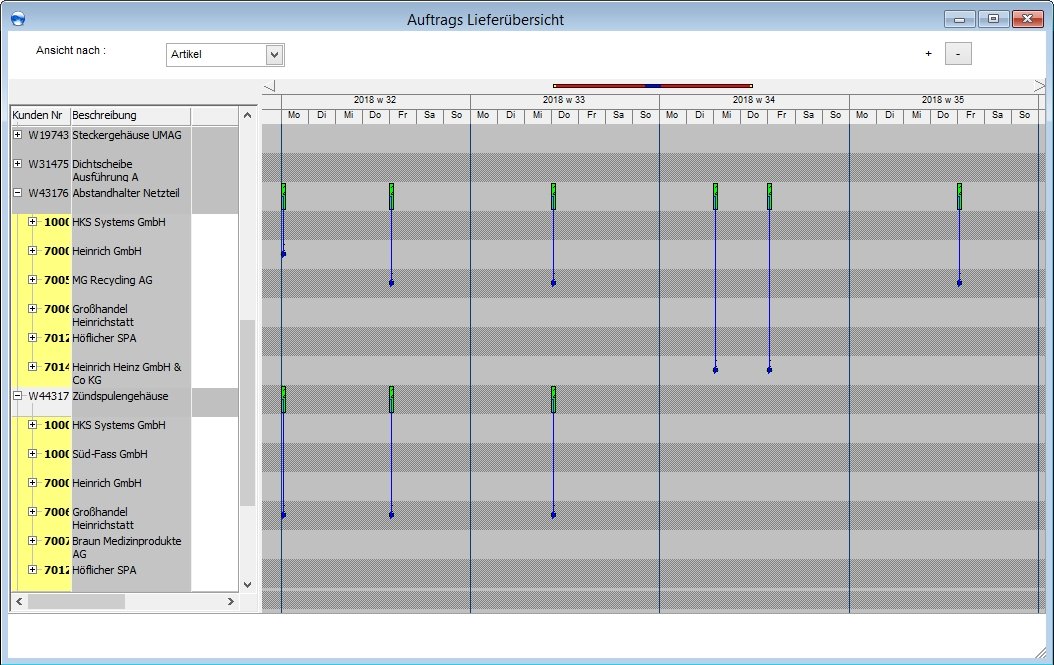Expand the Braun Medizinprodukte AG row
The image size is (1054, 665).
coord(32,540)
